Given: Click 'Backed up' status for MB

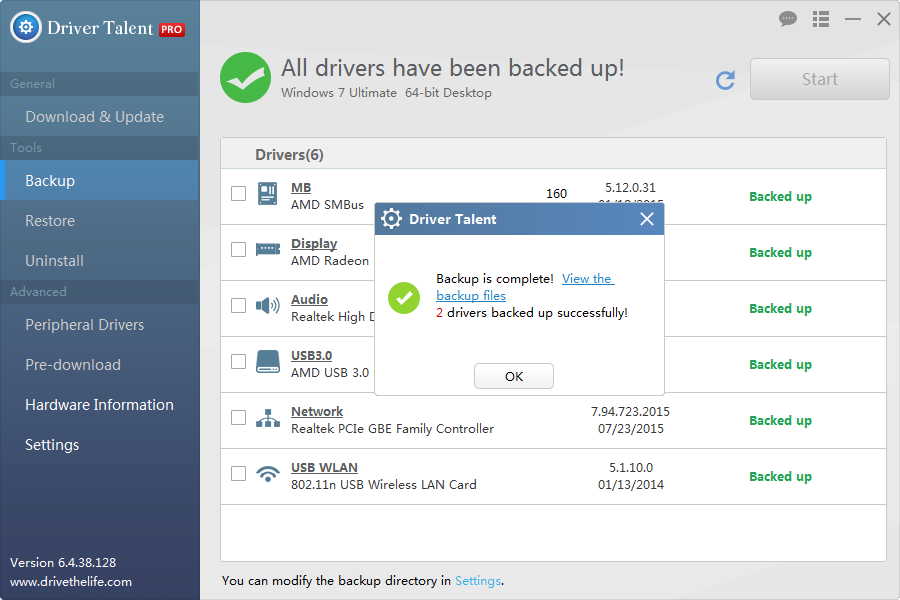Looking at the screenshot, I should click(781, 196).
